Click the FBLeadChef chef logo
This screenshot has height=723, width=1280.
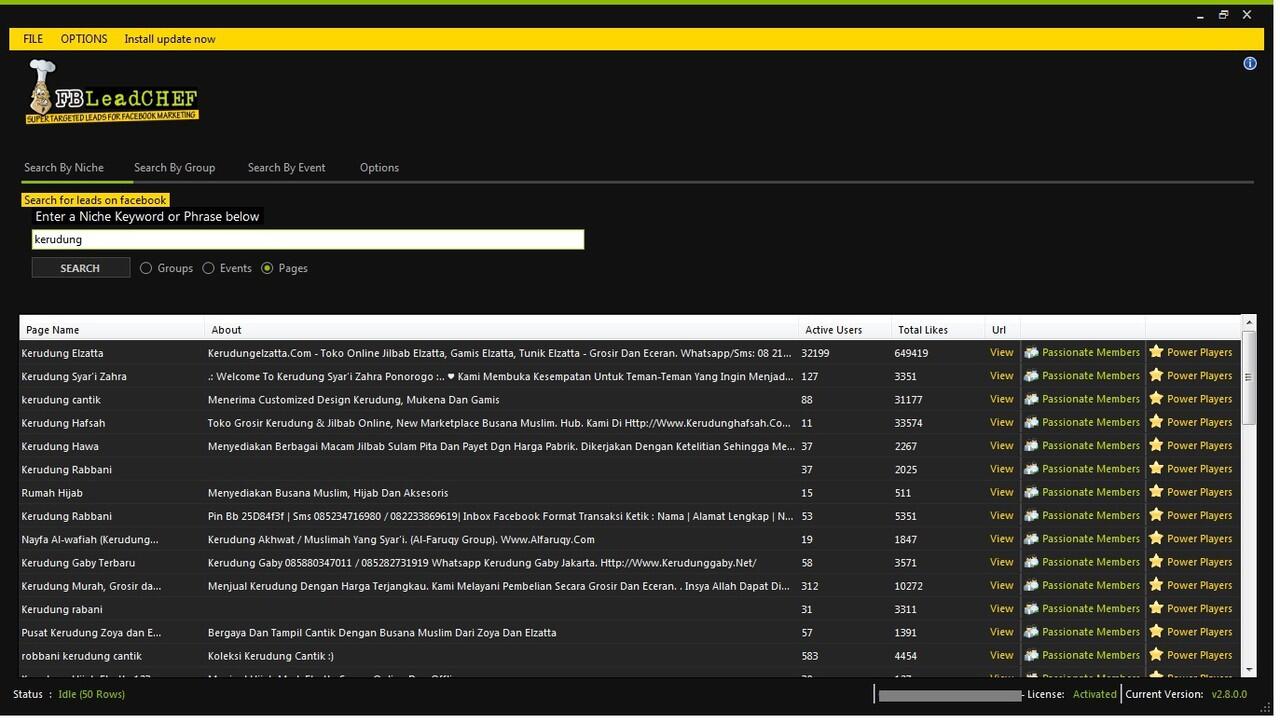[x=112, y=91]
